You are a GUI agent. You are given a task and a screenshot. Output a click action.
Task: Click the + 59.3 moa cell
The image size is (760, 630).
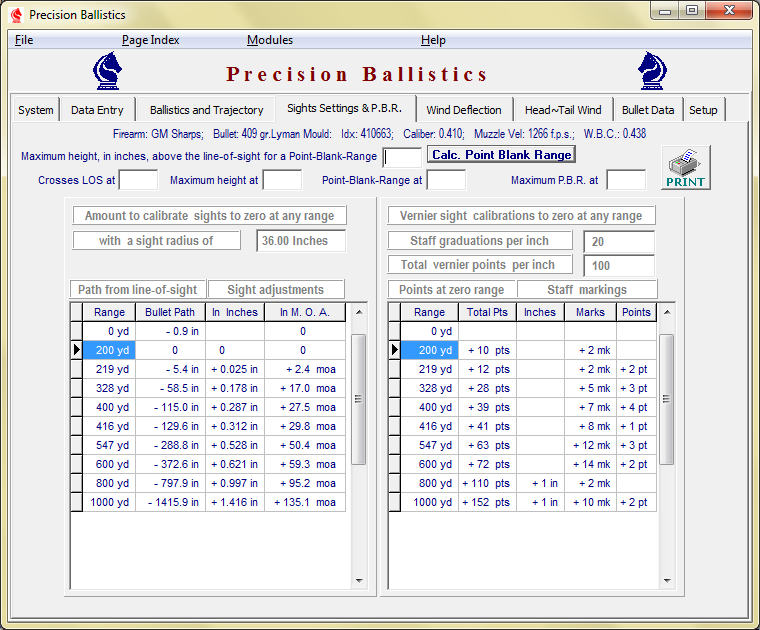[305, 464]
